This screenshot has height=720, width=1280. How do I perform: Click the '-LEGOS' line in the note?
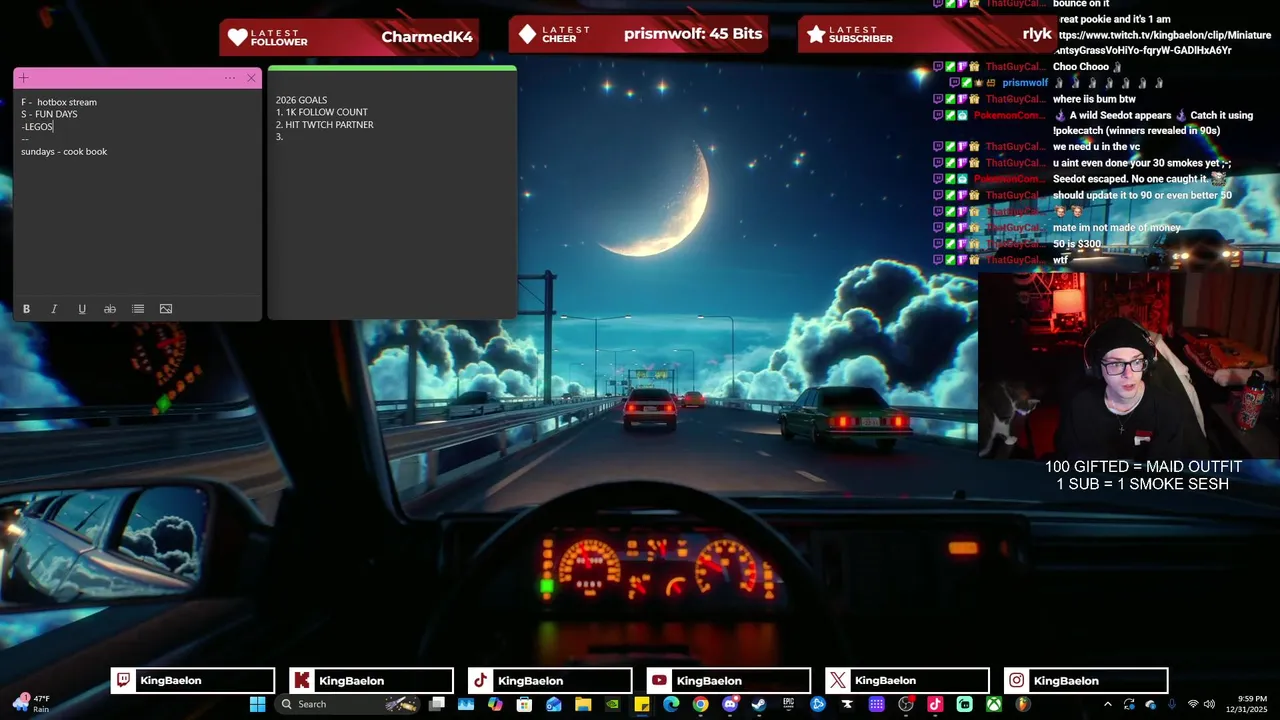pyautogui.click(x=37, y=127)
